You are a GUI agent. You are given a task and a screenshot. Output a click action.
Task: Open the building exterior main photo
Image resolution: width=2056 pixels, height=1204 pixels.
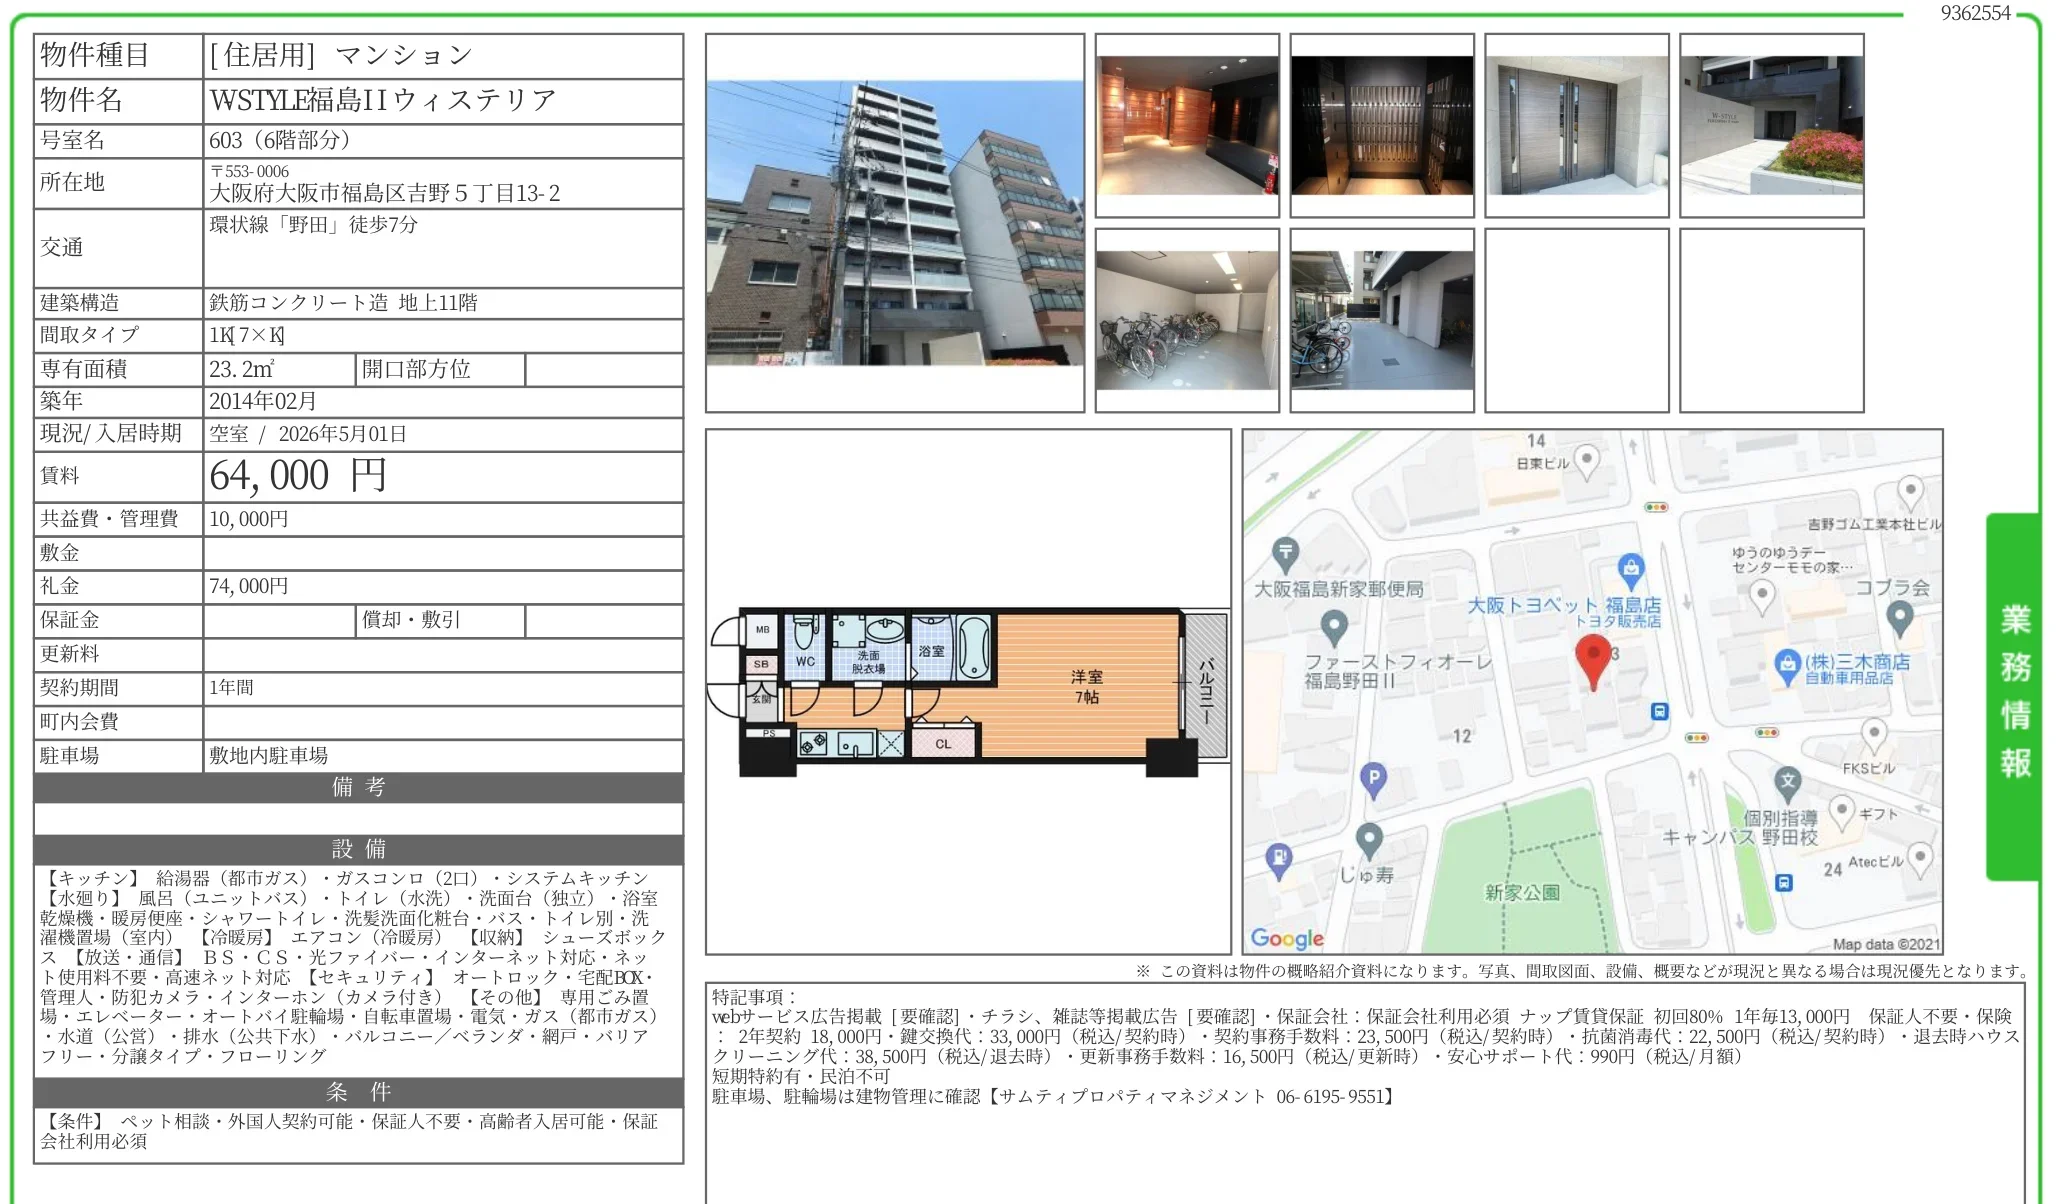(894, 223)
